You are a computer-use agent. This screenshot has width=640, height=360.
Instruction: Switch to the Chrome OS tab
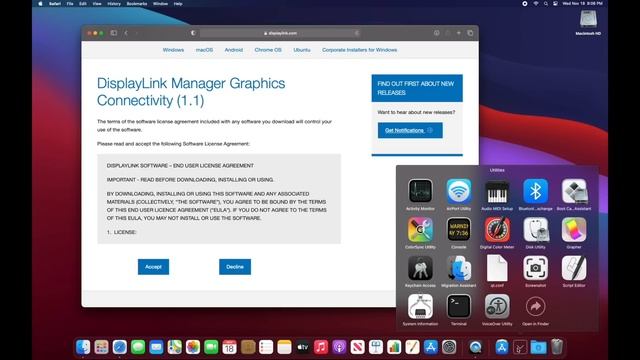click(268, 50)
